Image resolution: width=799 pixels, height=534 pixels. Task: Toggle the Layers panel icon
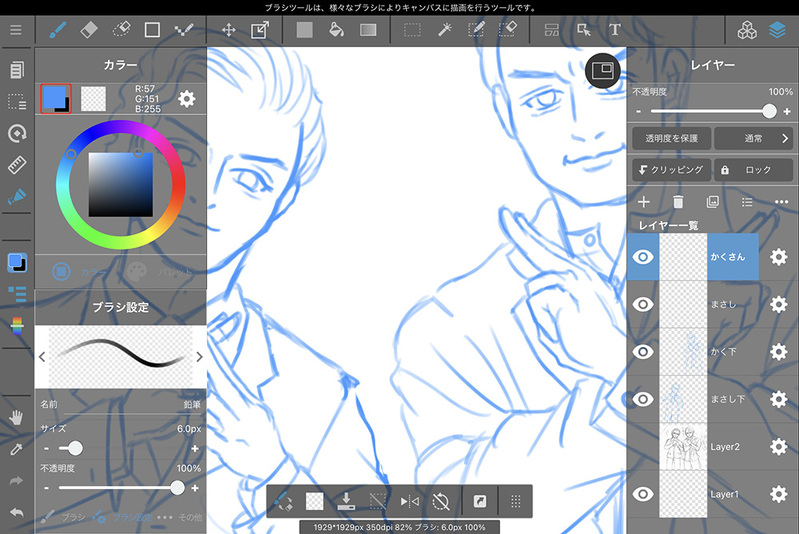(x=777, y=30)
